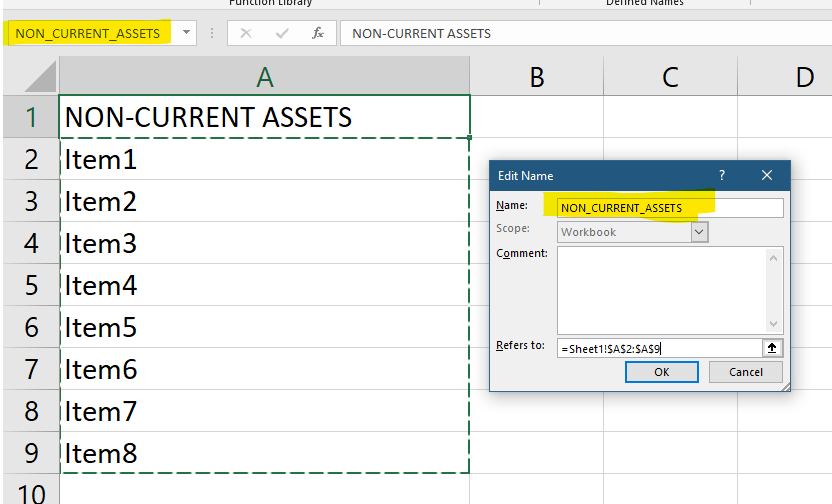
Task: Click empty cell C1
Action: [x=670, y=117]
